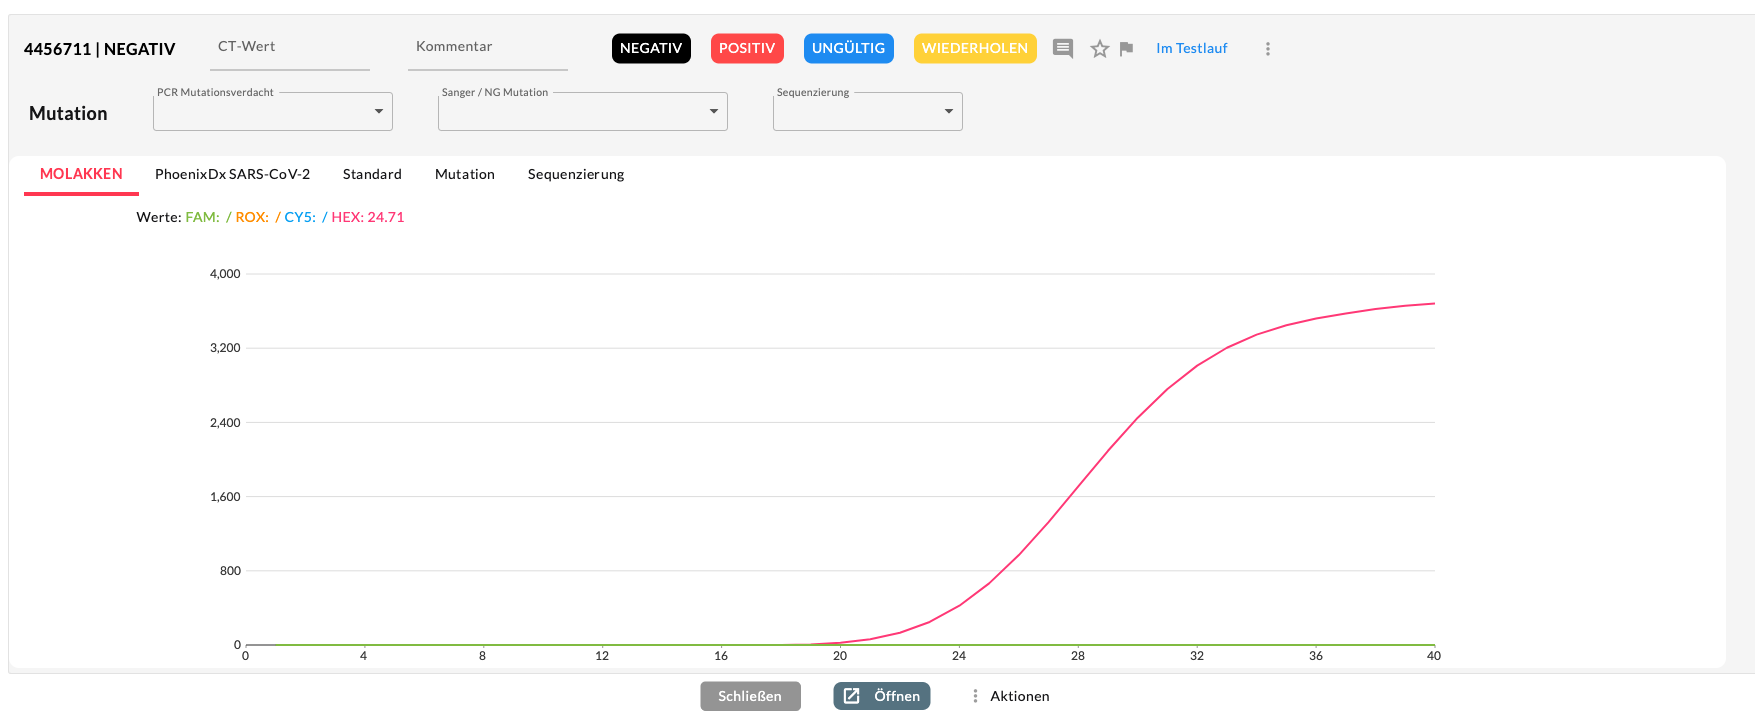Mark the sample with the star icon
1755x723 pixels.
(x=1099, y=49)
